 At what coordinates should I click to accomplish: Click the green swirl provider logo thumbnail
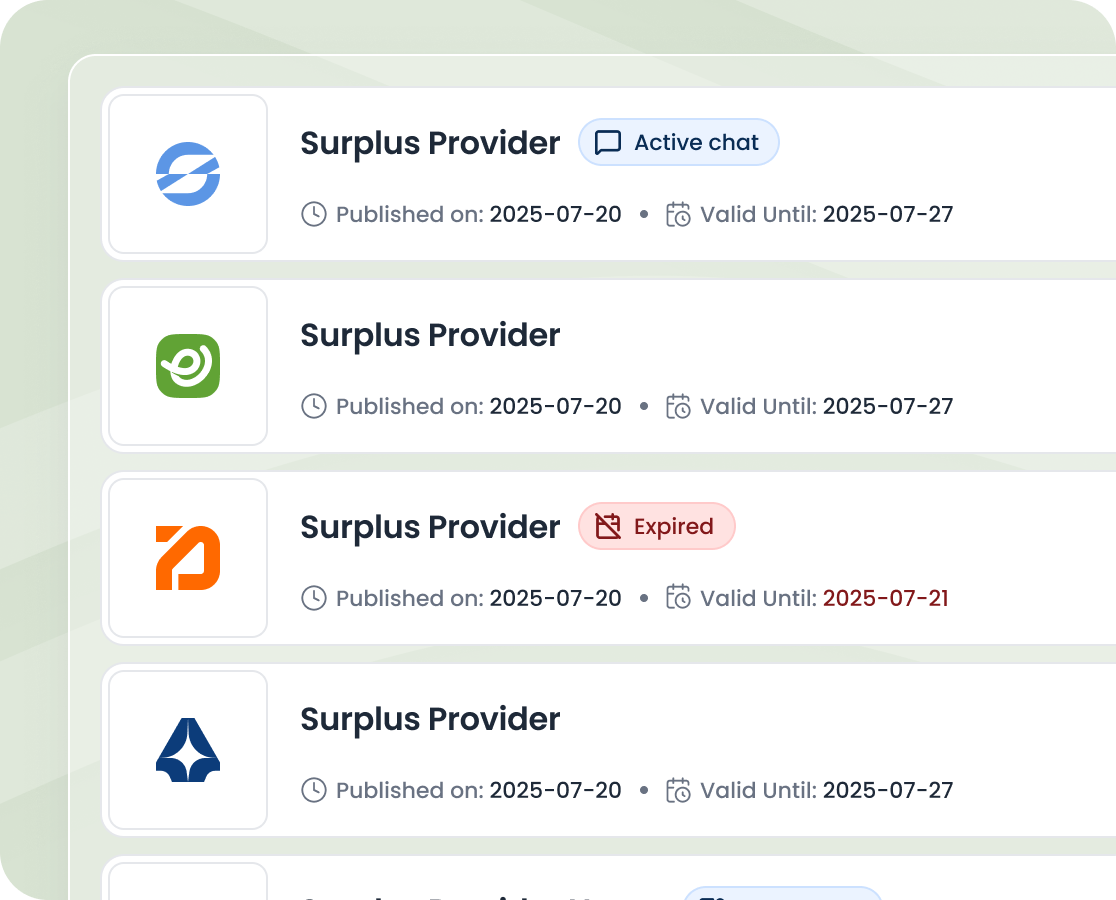pos(188,366)
